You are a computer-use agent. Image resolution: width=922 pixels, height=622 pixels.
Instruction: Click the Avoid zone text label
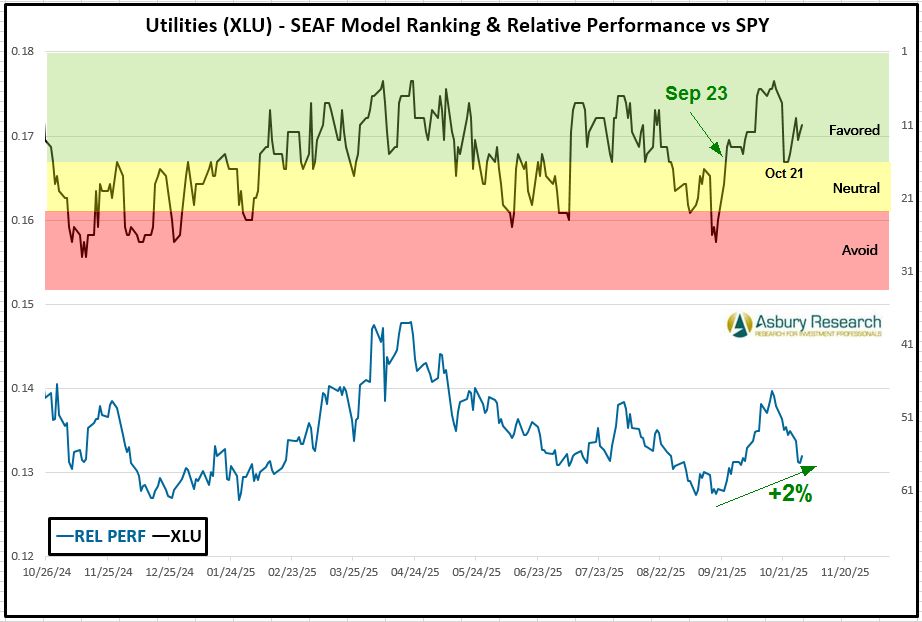pyautogui.click(x=859, y=250)
